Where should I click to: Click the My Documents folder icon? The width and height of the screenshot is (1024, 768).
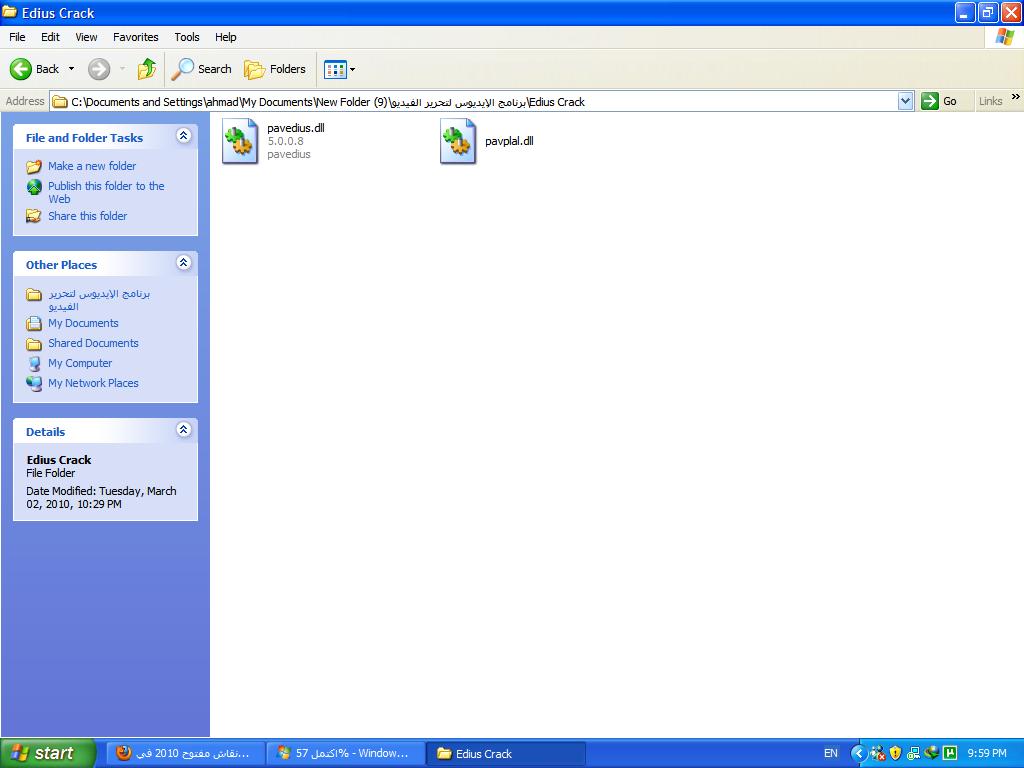[x=34, y=323]
